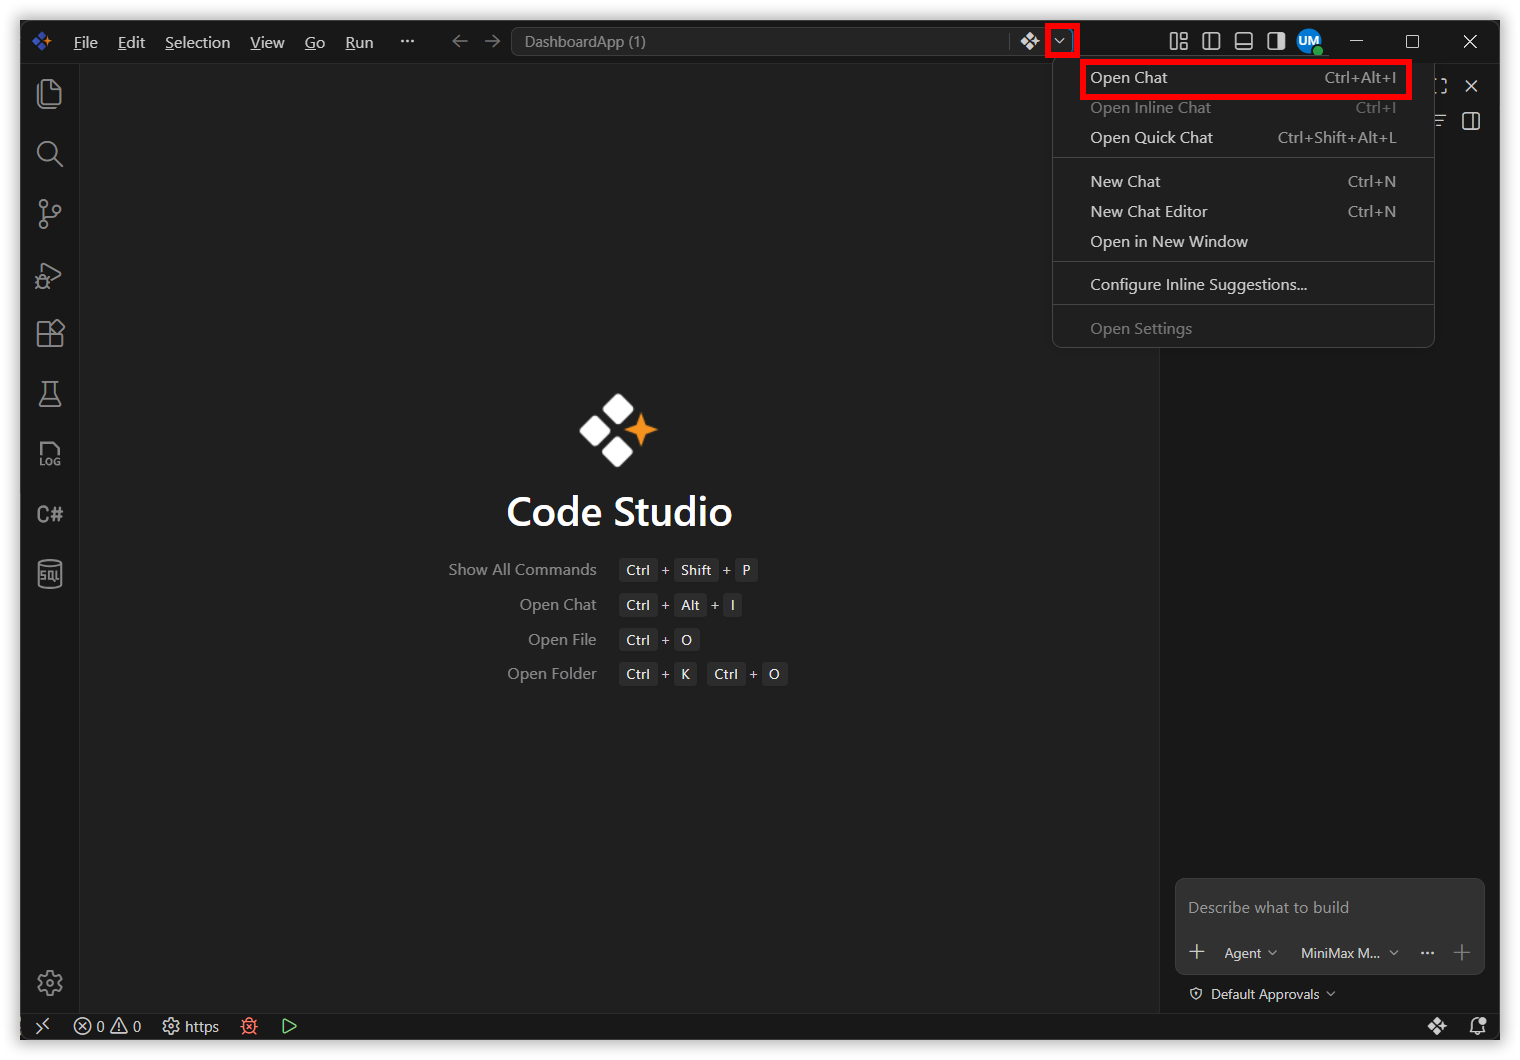Open the Customize Layout icon

click(x=1179, y=41)
